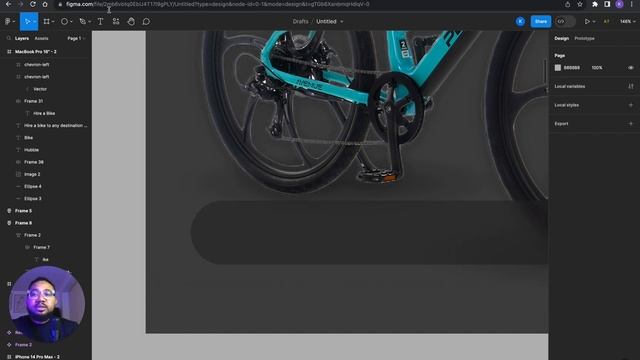
Task: Select the Move tool
Action: coord(27,22)
